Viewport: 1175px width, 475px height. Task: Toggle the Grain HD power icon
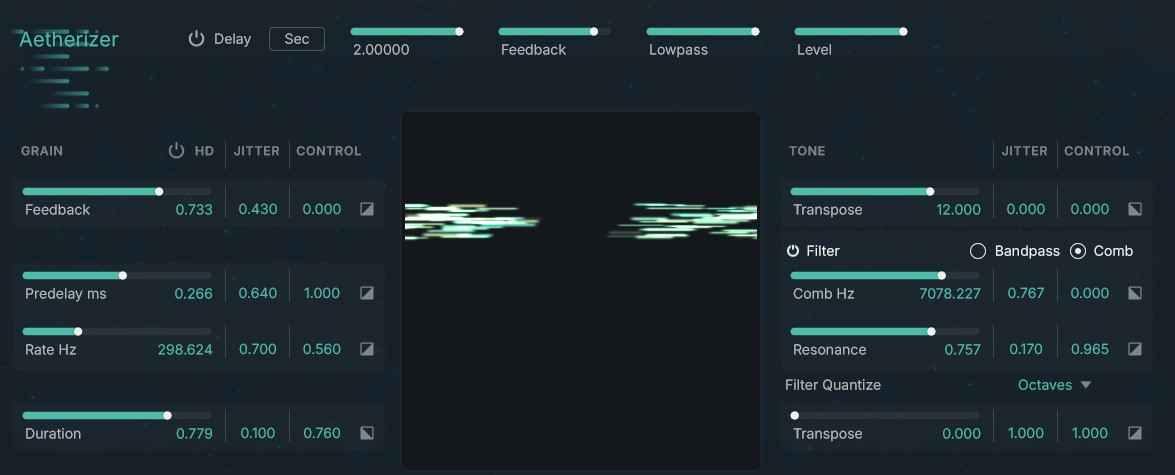[x=176, y=151]
